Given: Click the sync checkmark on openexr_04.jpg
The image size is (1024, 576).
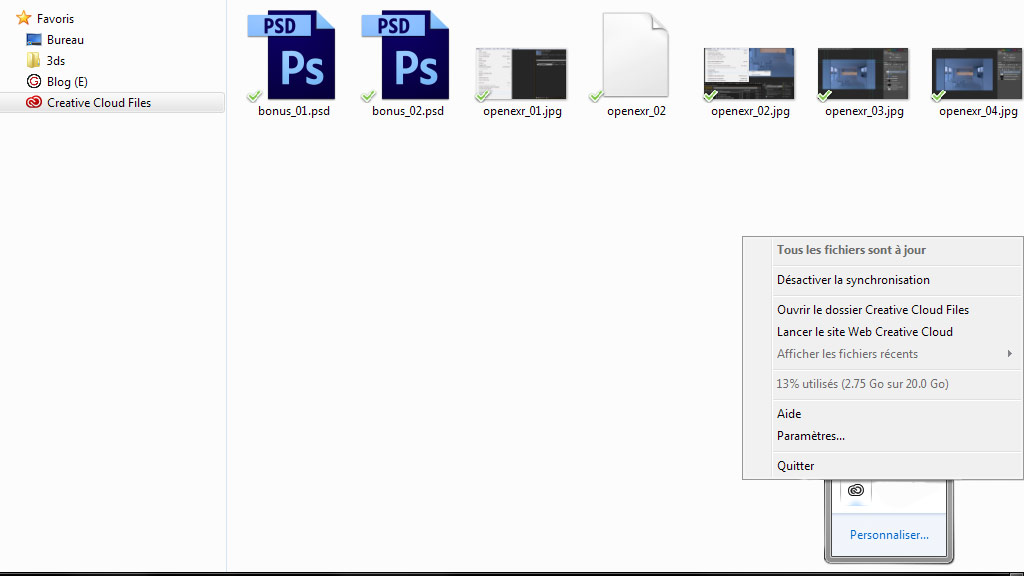Looking at the screenshot, I should pos(938,96).
